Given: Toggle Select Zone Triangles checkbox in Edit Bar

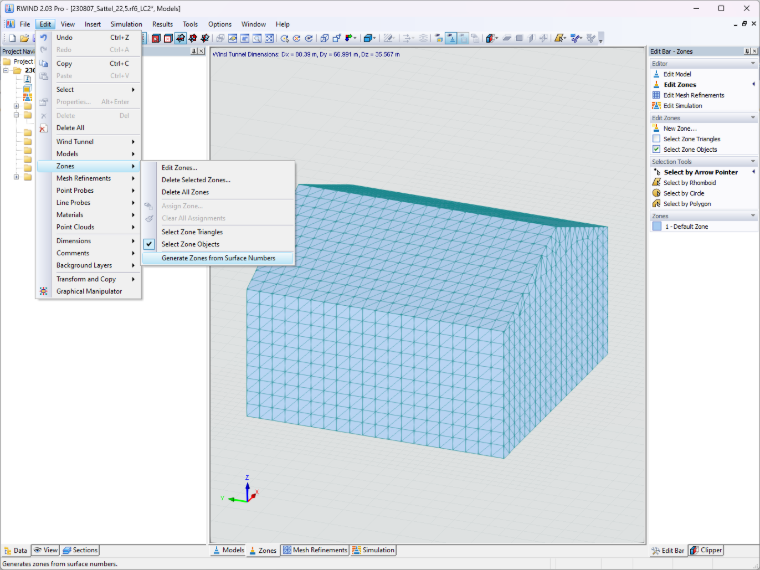Looking at the screenshot, I should (656, 139).
